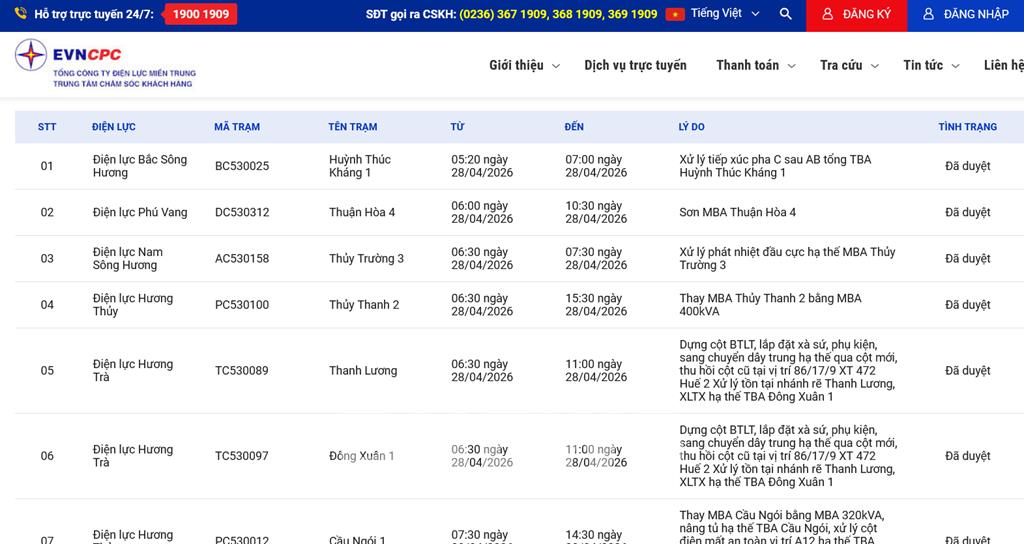Open the Tin tức menu
This screenshot has width=1024, height=544.
[x=930, y=65]
